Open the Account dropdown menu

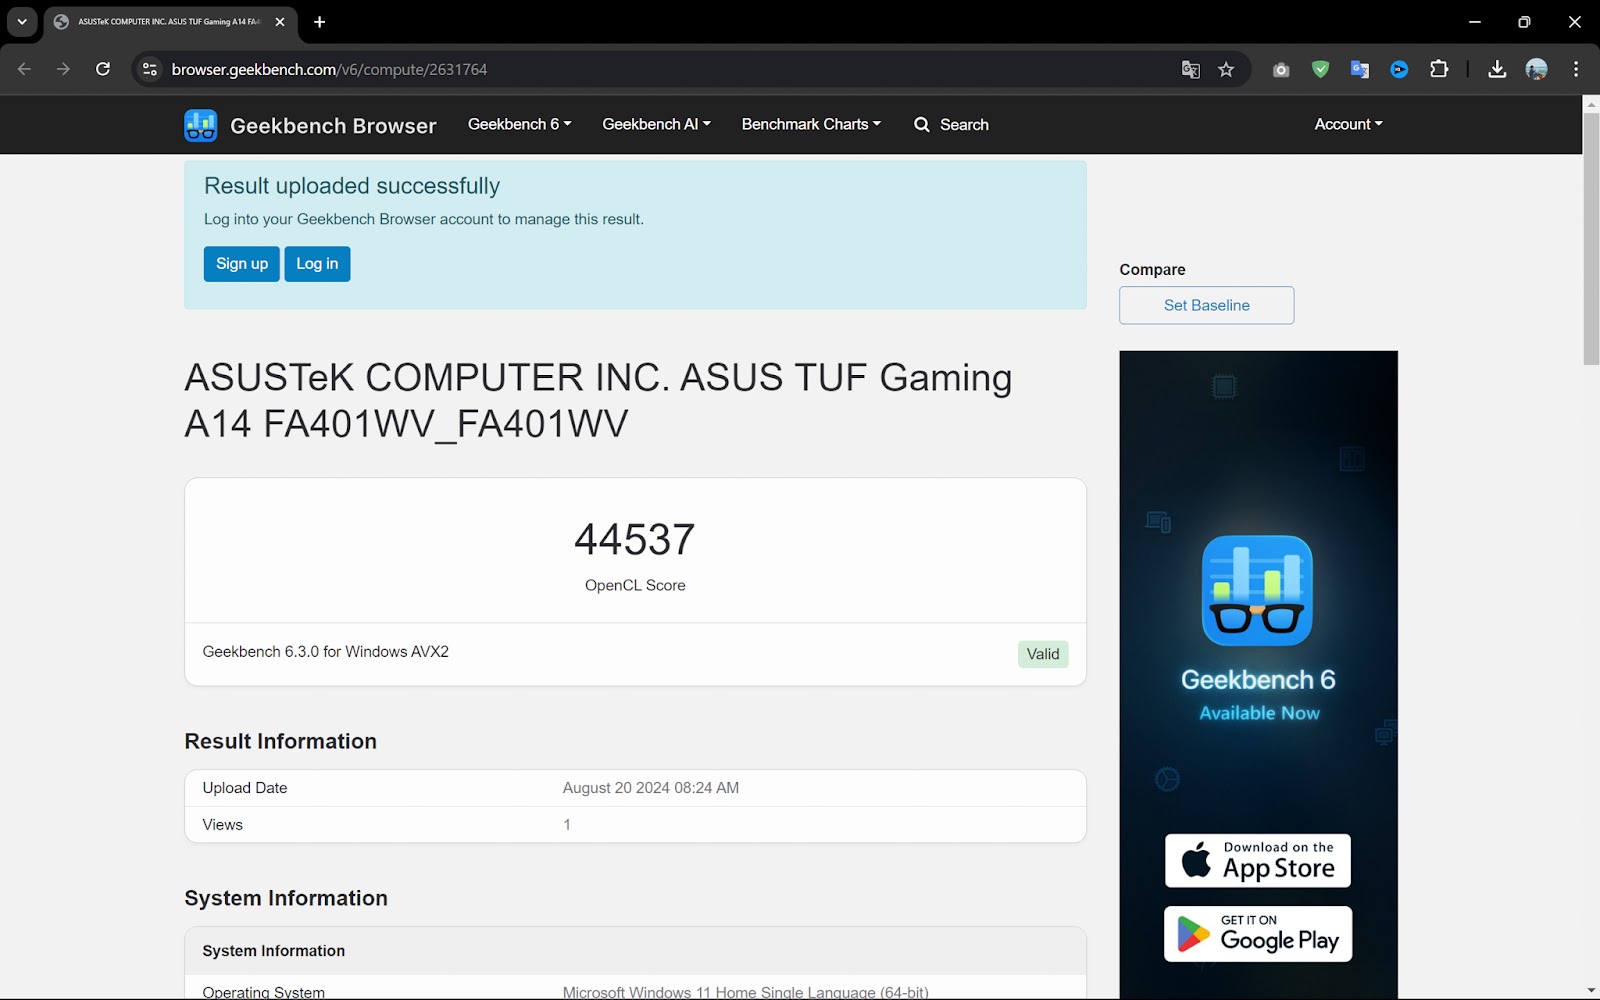1348,124
